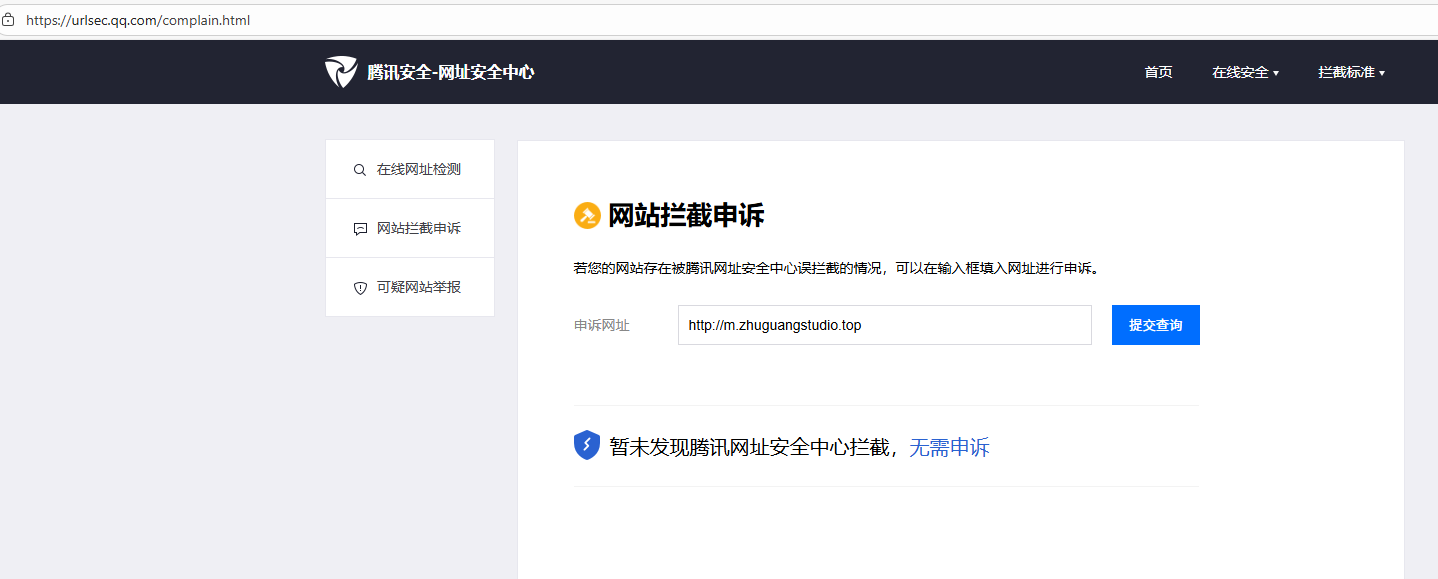Image resolution: width=1438 pixels, height=579 pixels.
Task: Go to 首页 in the top navigation
Action: [x=1158, y=72]
